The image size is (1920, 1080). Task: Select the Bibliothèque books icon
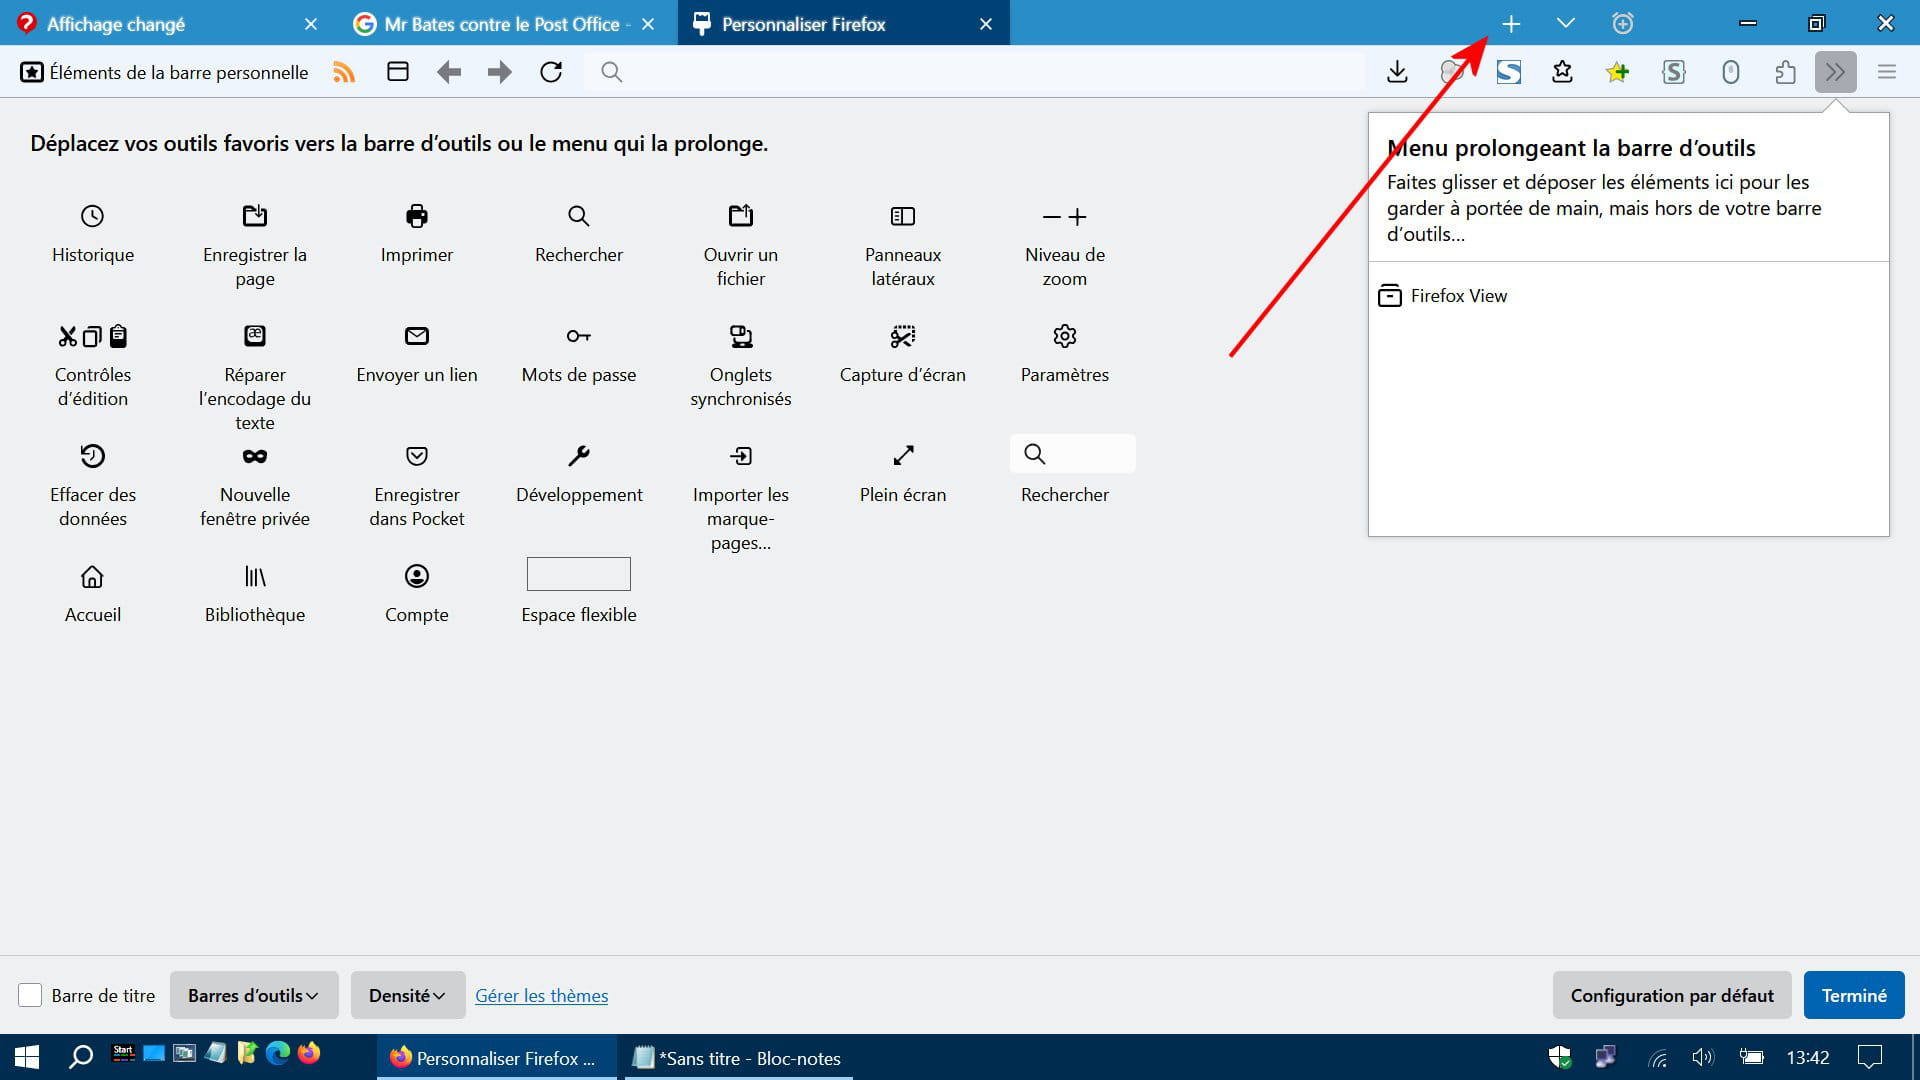click(255, 577)
